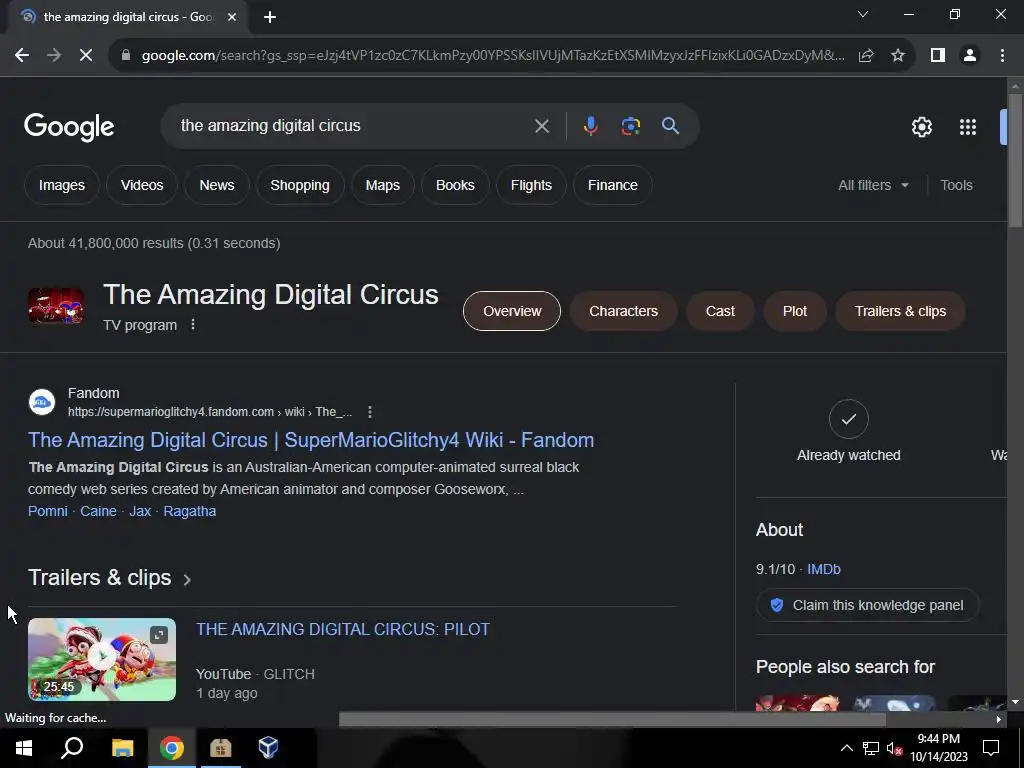Switch to the Cast chip
Screen dimensions: 1024x768
[720, 311]
